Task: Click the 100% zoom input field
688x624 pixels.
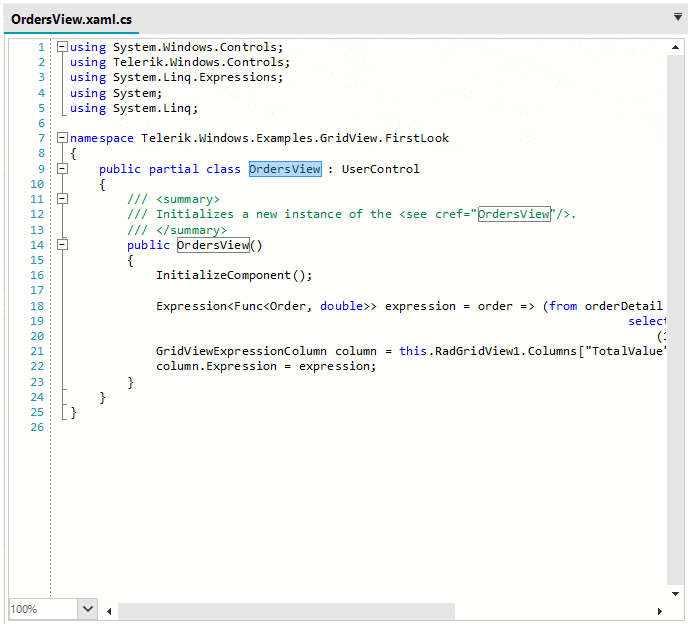Action: click(43, 609)
